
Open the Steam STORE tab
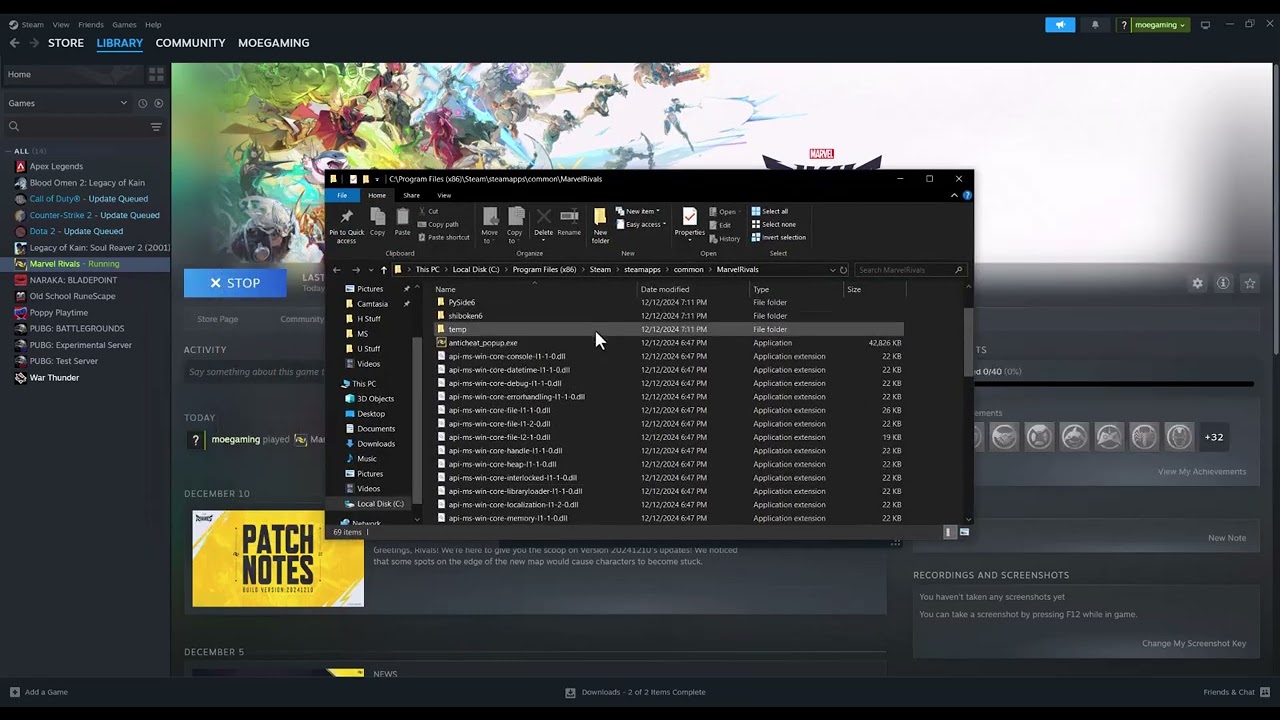pos(66,43)
